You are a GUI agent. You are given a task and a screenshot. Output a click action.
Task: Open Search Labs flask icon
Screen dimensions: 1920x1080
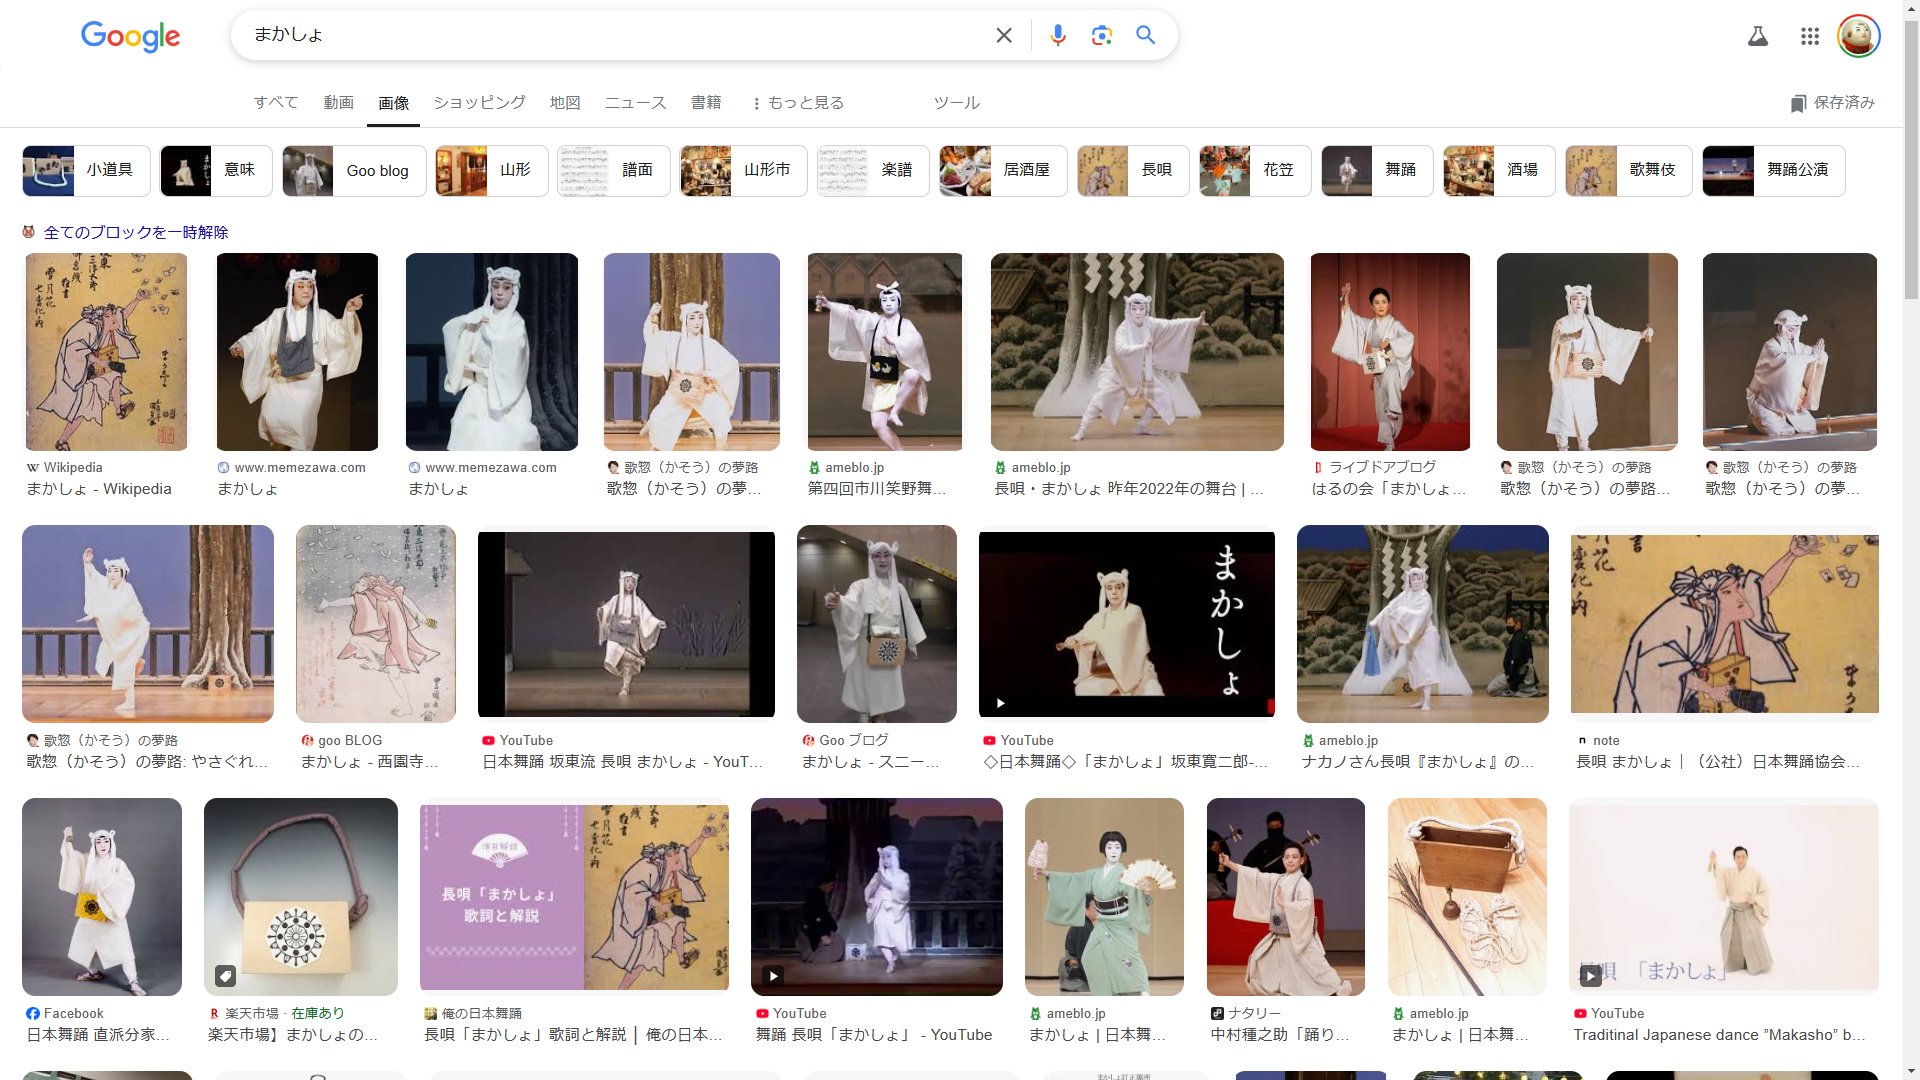pyautogui.click(x=1757, y=37)
